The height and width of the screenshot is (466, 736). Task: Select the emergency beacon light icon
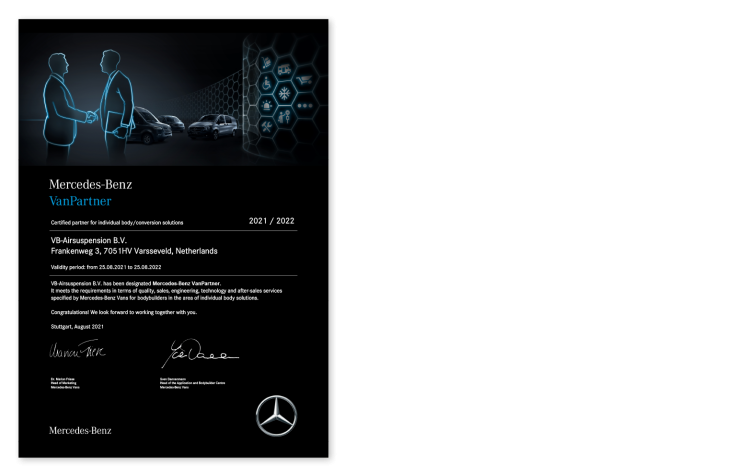pyautogui.click(x=267, y=105)
